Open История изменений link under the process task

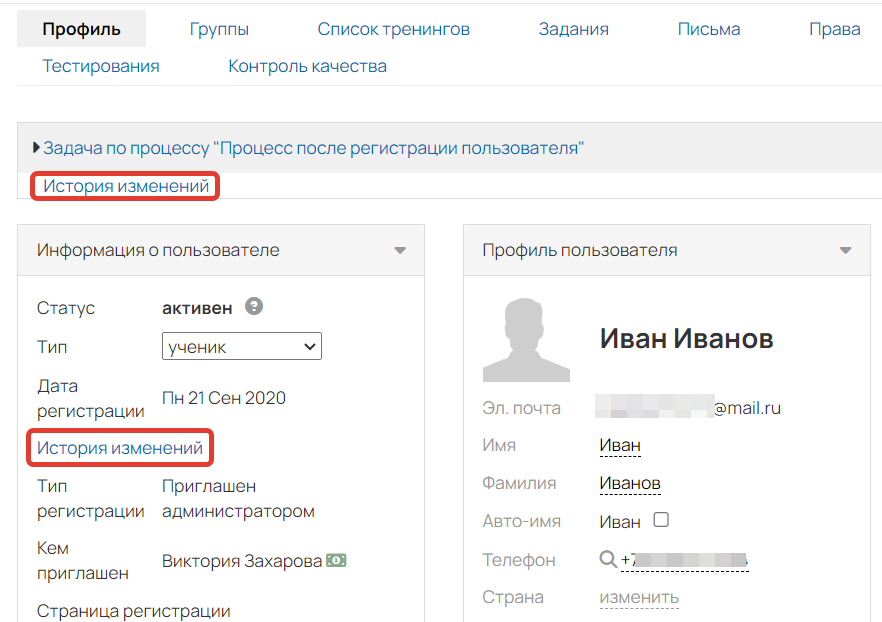(126, 186)
